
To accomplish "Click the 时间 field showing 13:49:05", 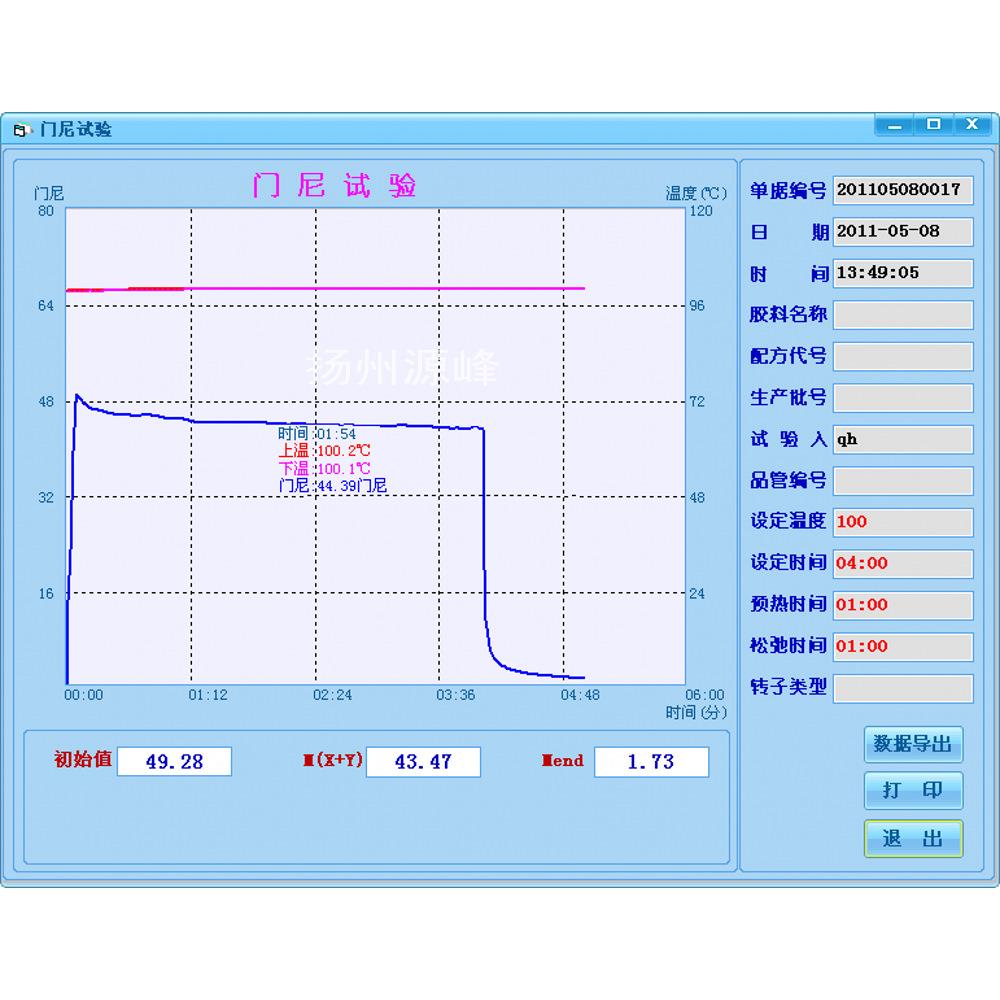I will [902, 273].
